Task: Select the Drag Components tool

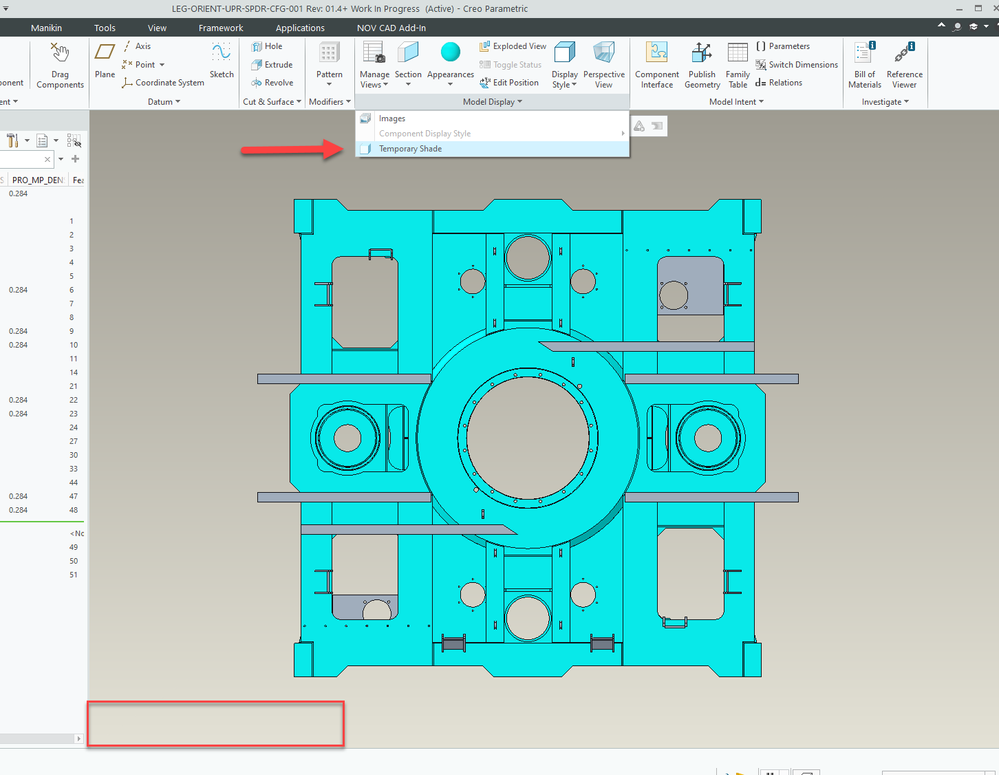Action: point(60,65)
